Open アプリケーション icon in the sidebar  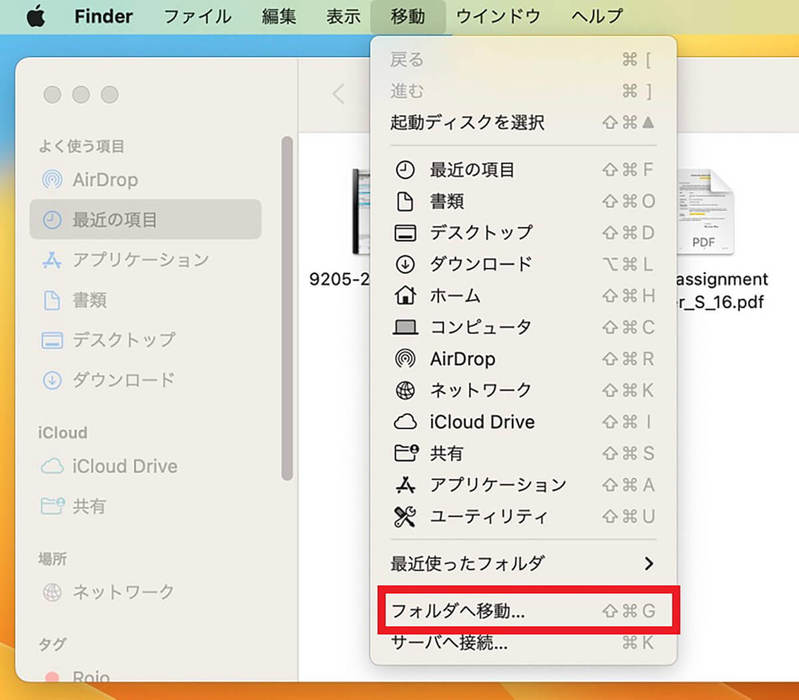(52, 260)
